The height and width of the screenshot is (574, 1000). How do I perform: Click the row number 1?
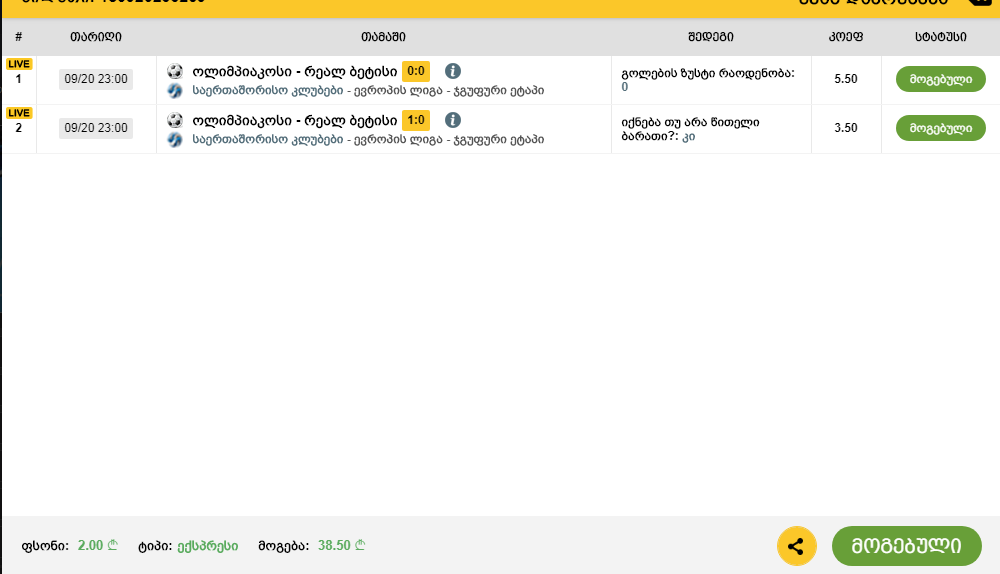[x=18, y=79]
